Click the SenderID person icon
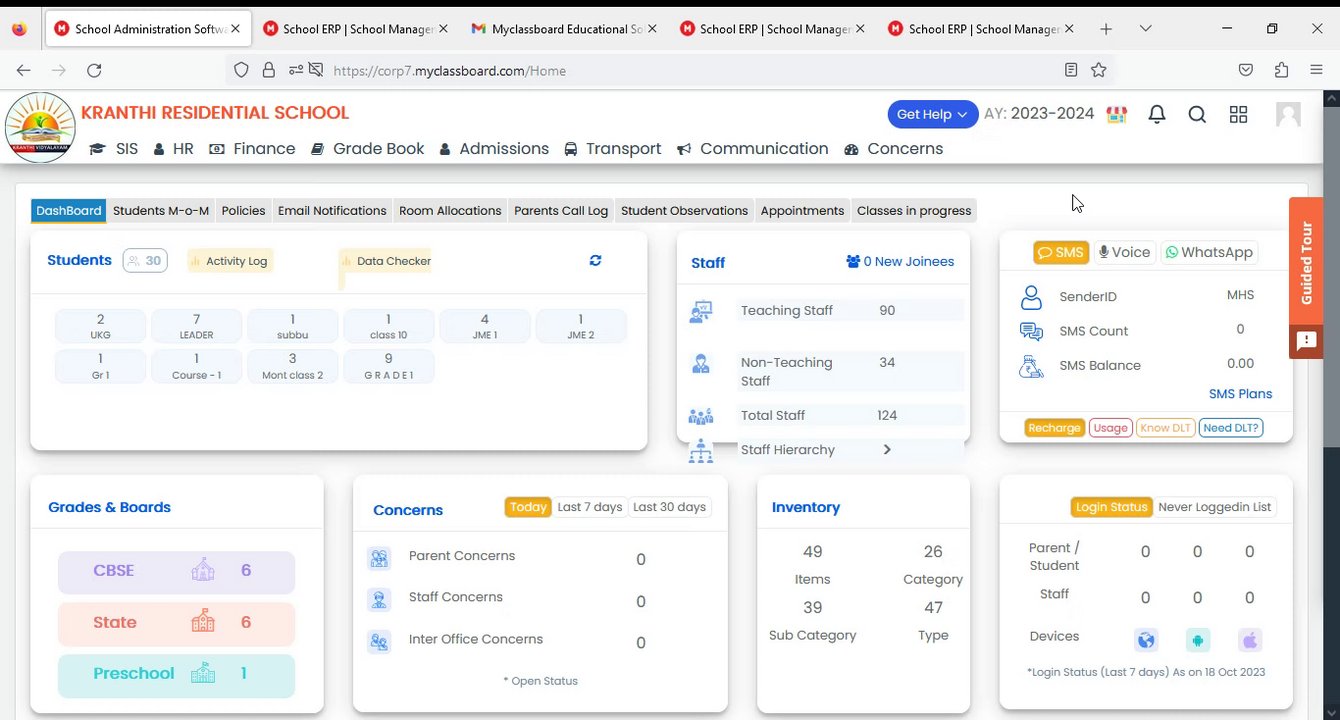 [1031, 297]
